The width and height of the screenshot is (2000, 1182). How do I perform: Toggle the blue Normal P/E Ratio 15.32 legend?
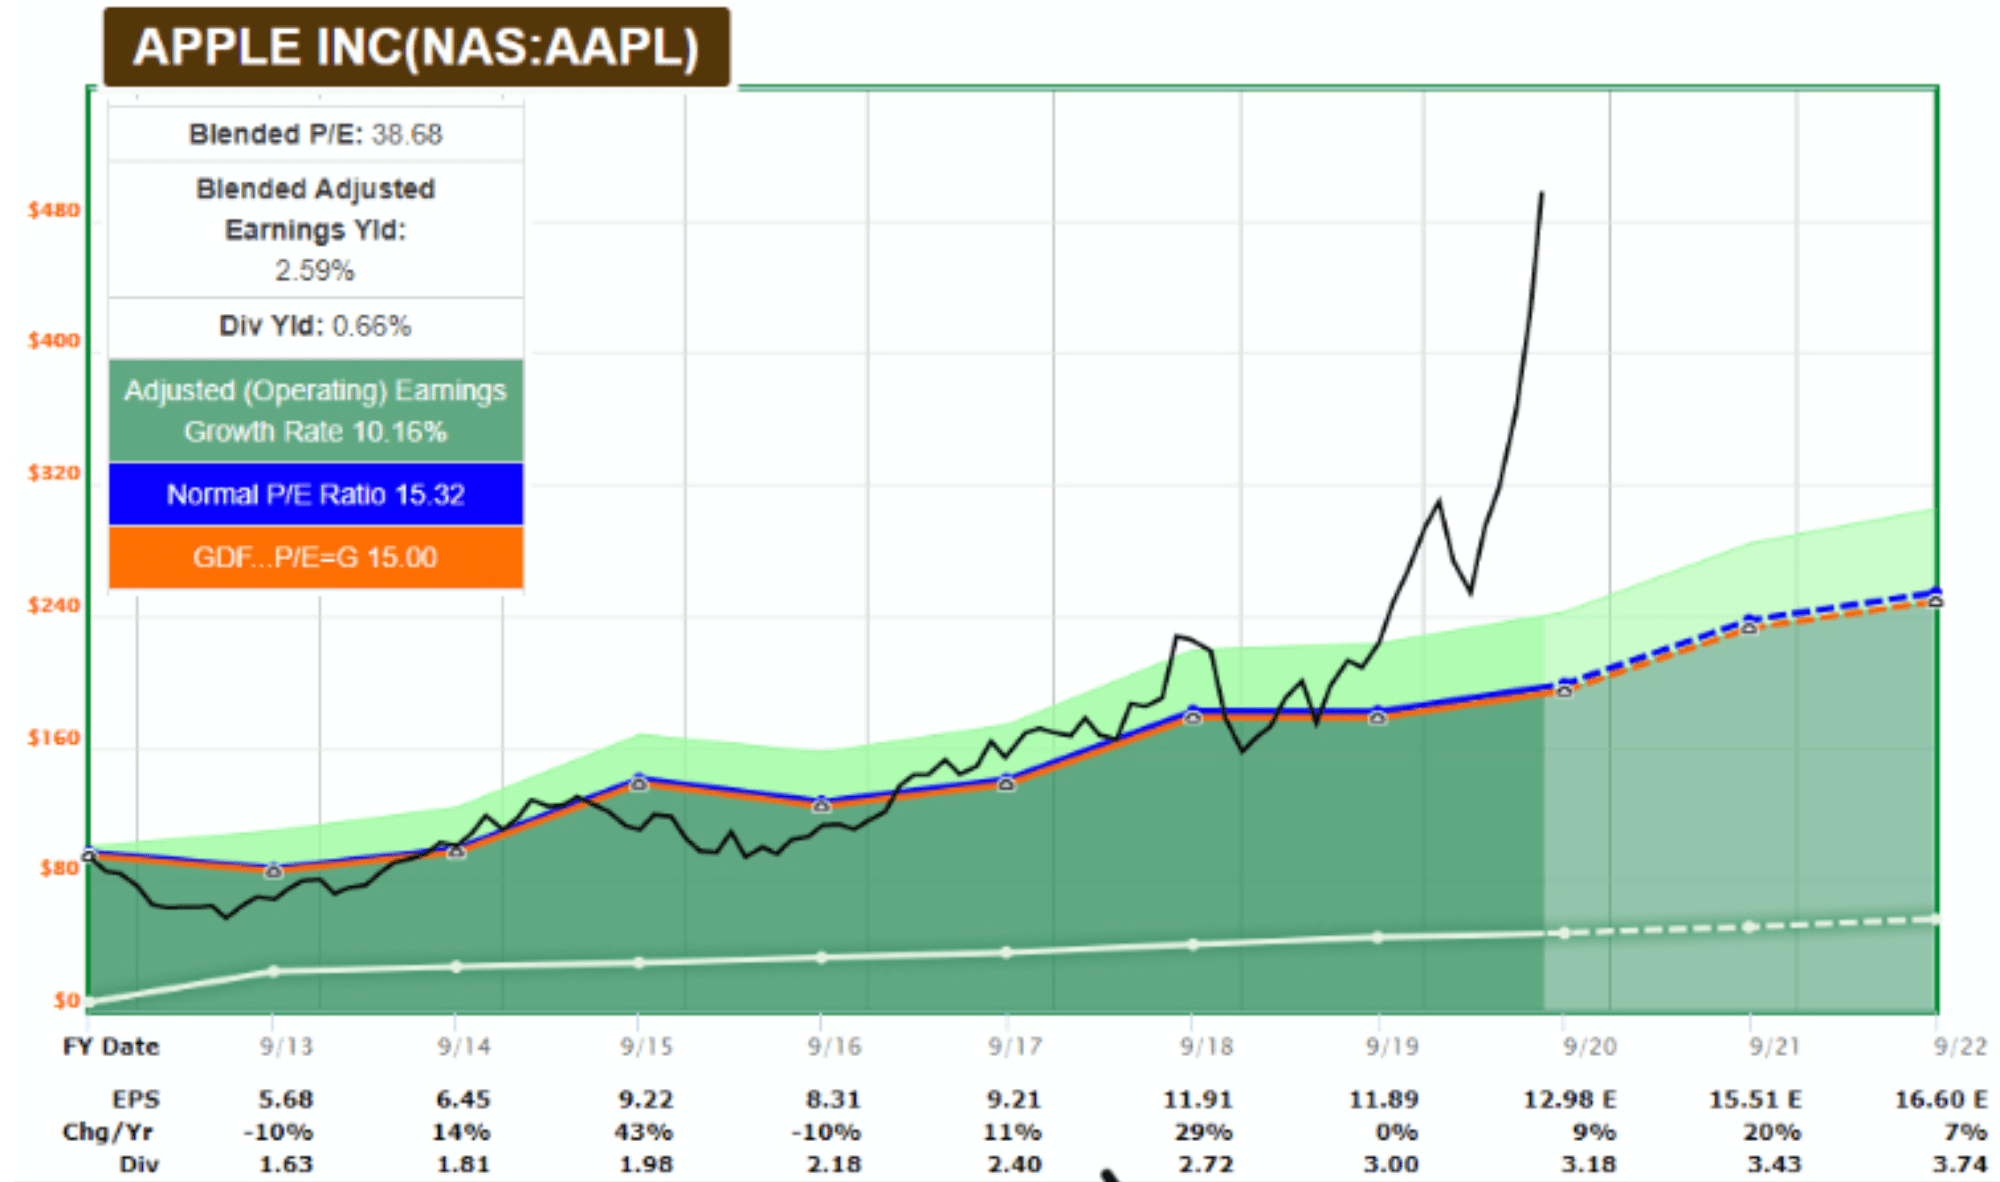point(315,494)
